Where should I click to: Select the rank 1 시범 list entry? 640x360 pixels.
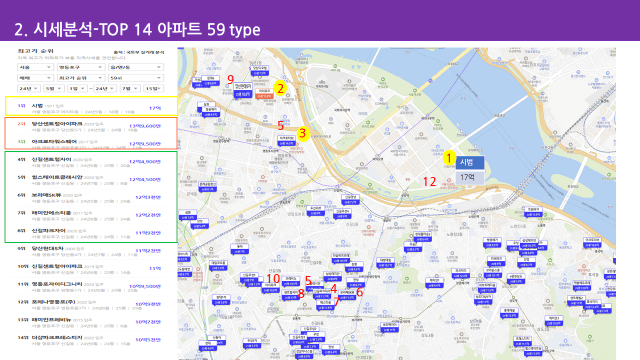pos(91,107)
